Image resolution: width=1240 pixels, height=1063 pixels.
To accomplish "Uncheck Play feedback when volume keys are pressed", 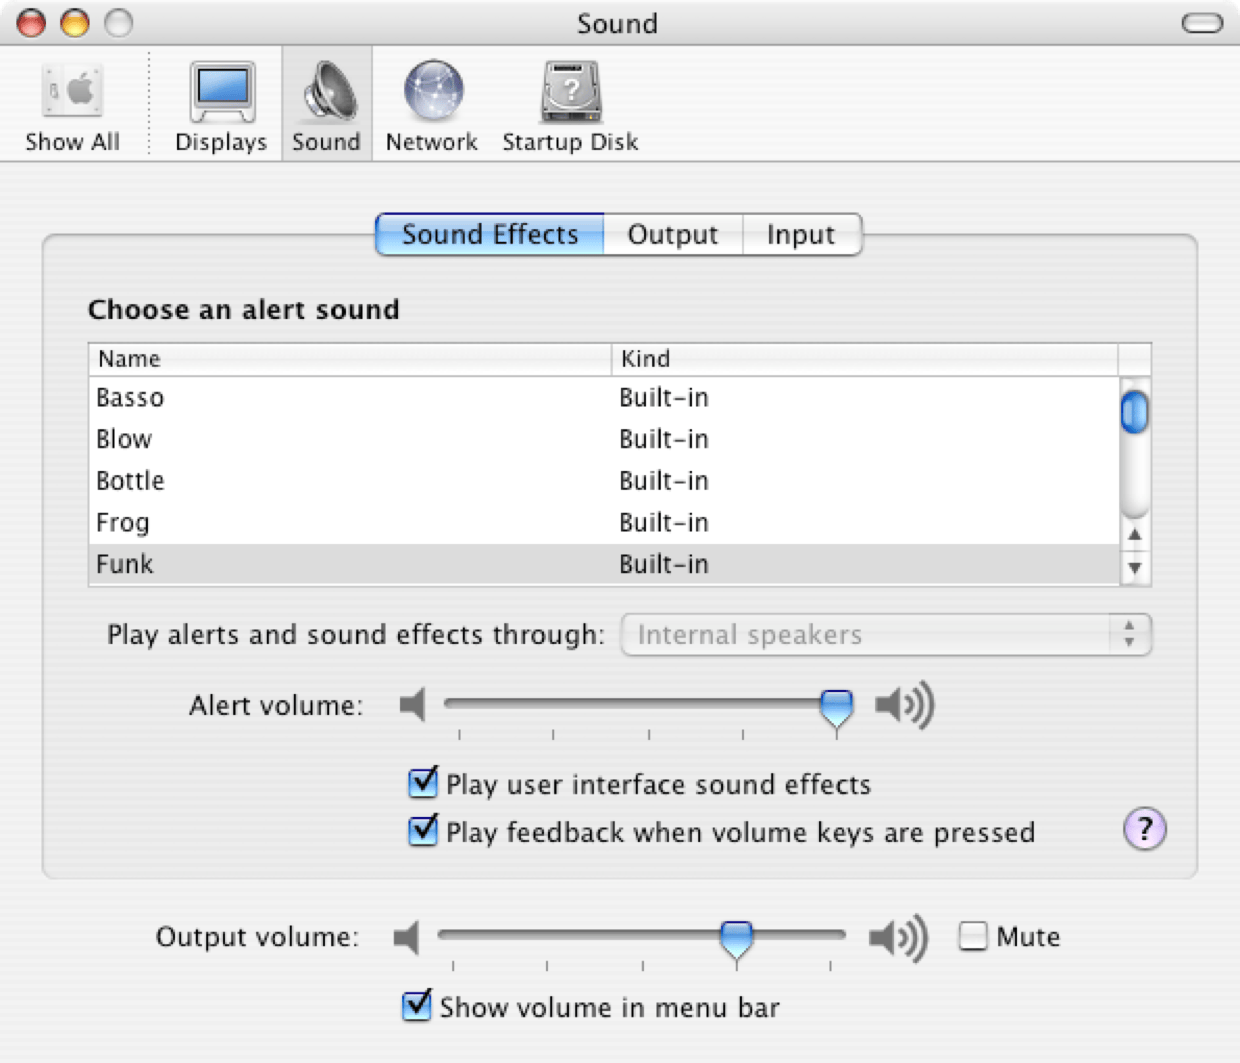I will tap(423, 830).
